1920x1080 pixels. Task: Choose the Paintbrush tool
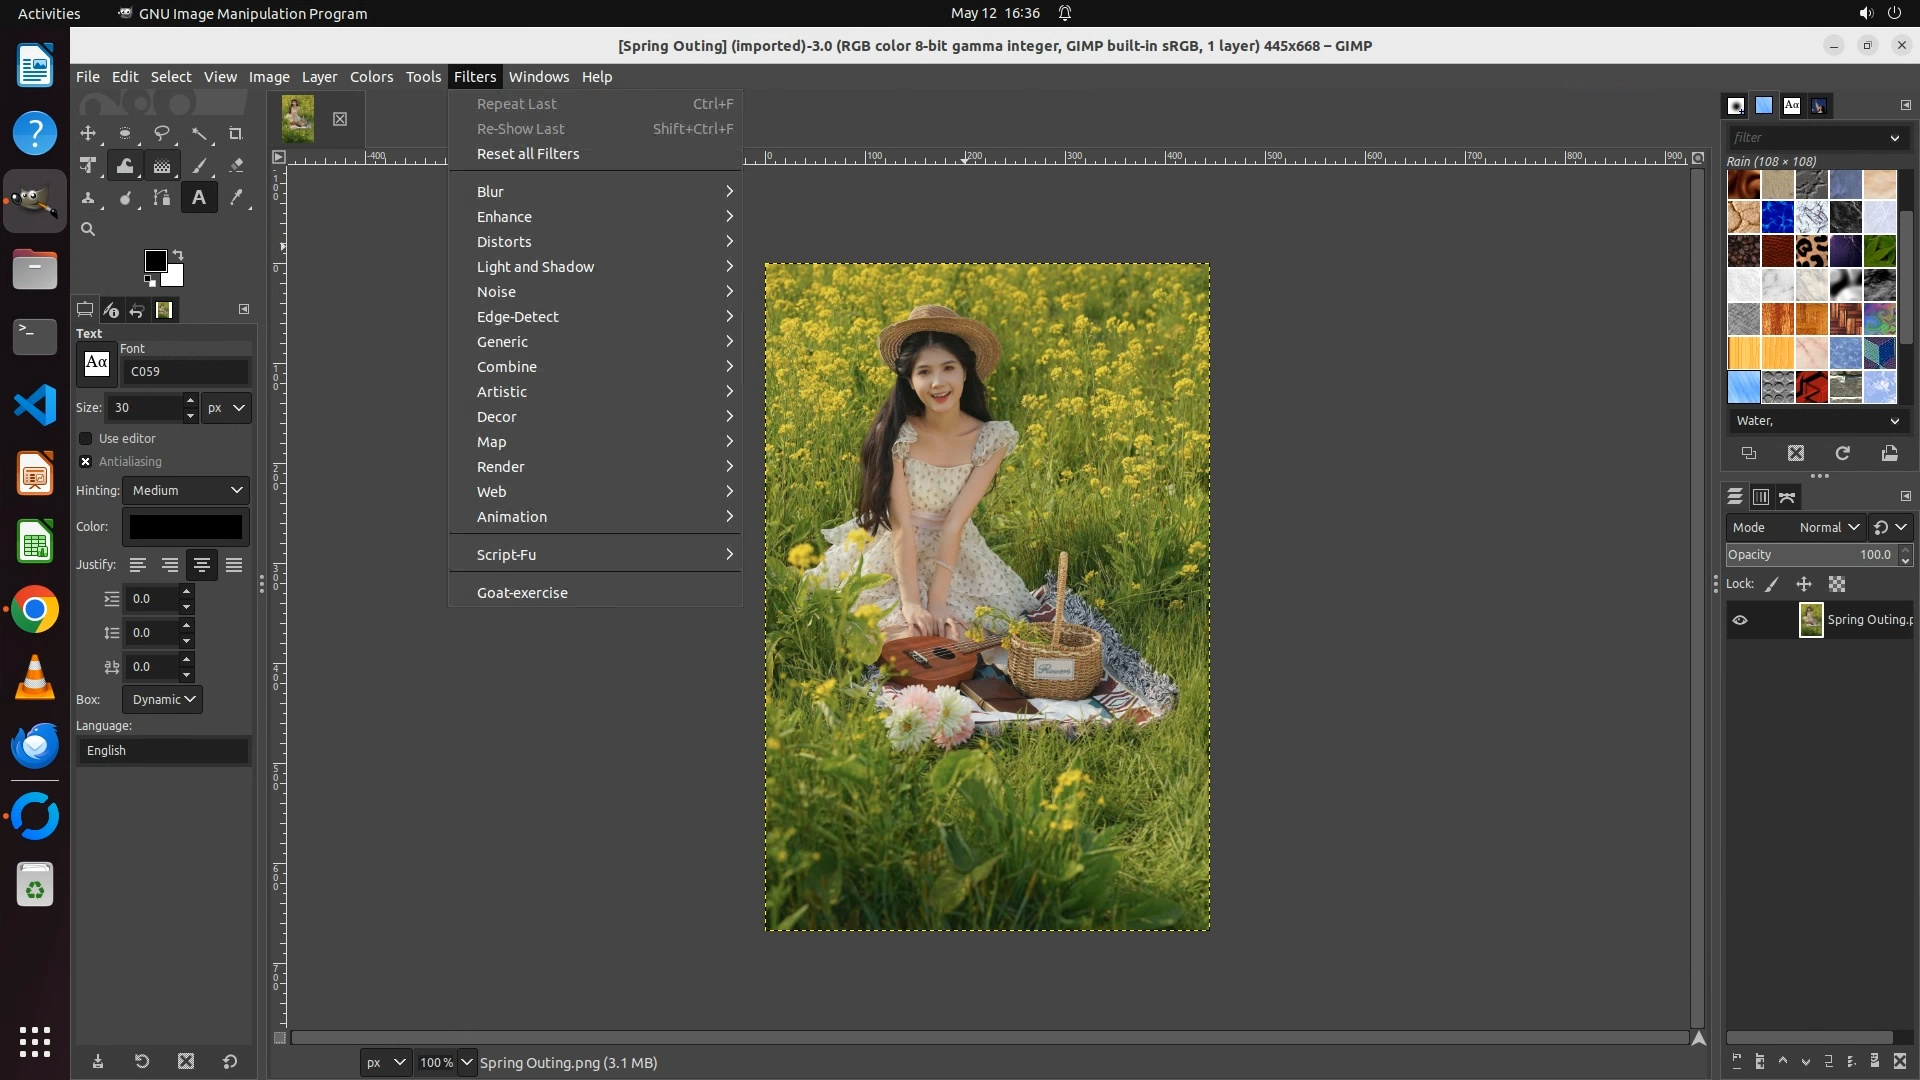click(199, 166)
